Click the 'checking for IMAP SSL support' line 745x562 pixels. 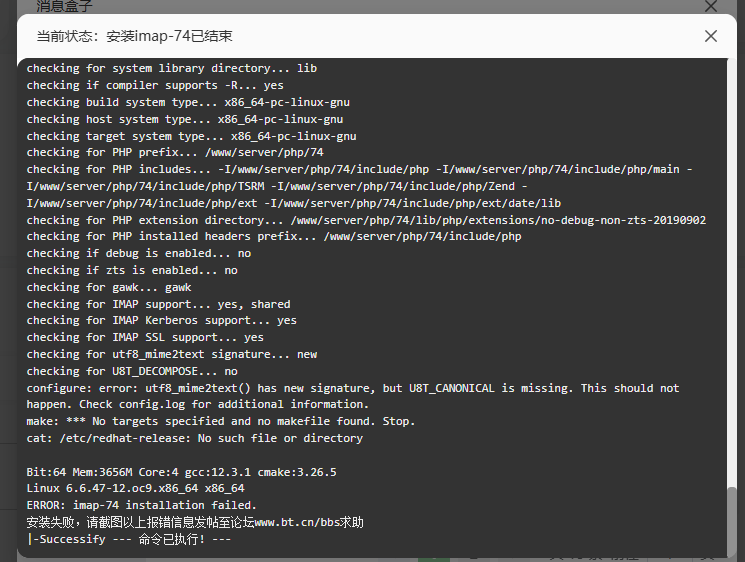pos(145,337)
